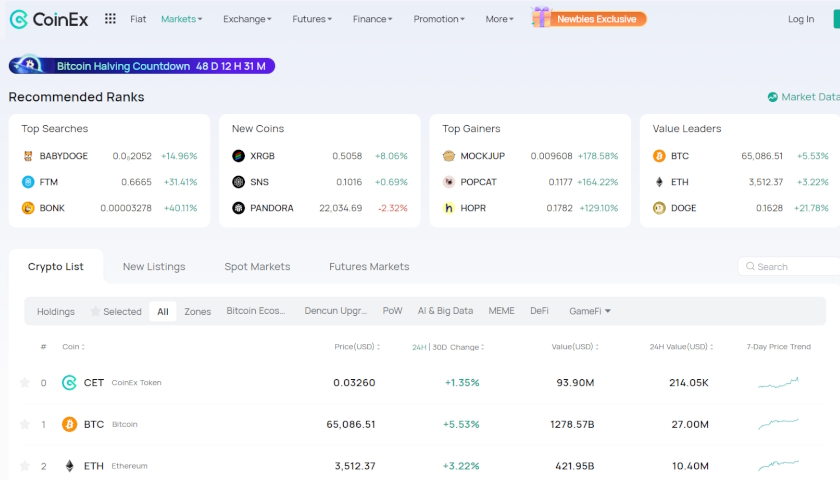Viewport: 840px width, 480px height.
Task: Switch change column to 24H
Action: click(x=419, y=347)
